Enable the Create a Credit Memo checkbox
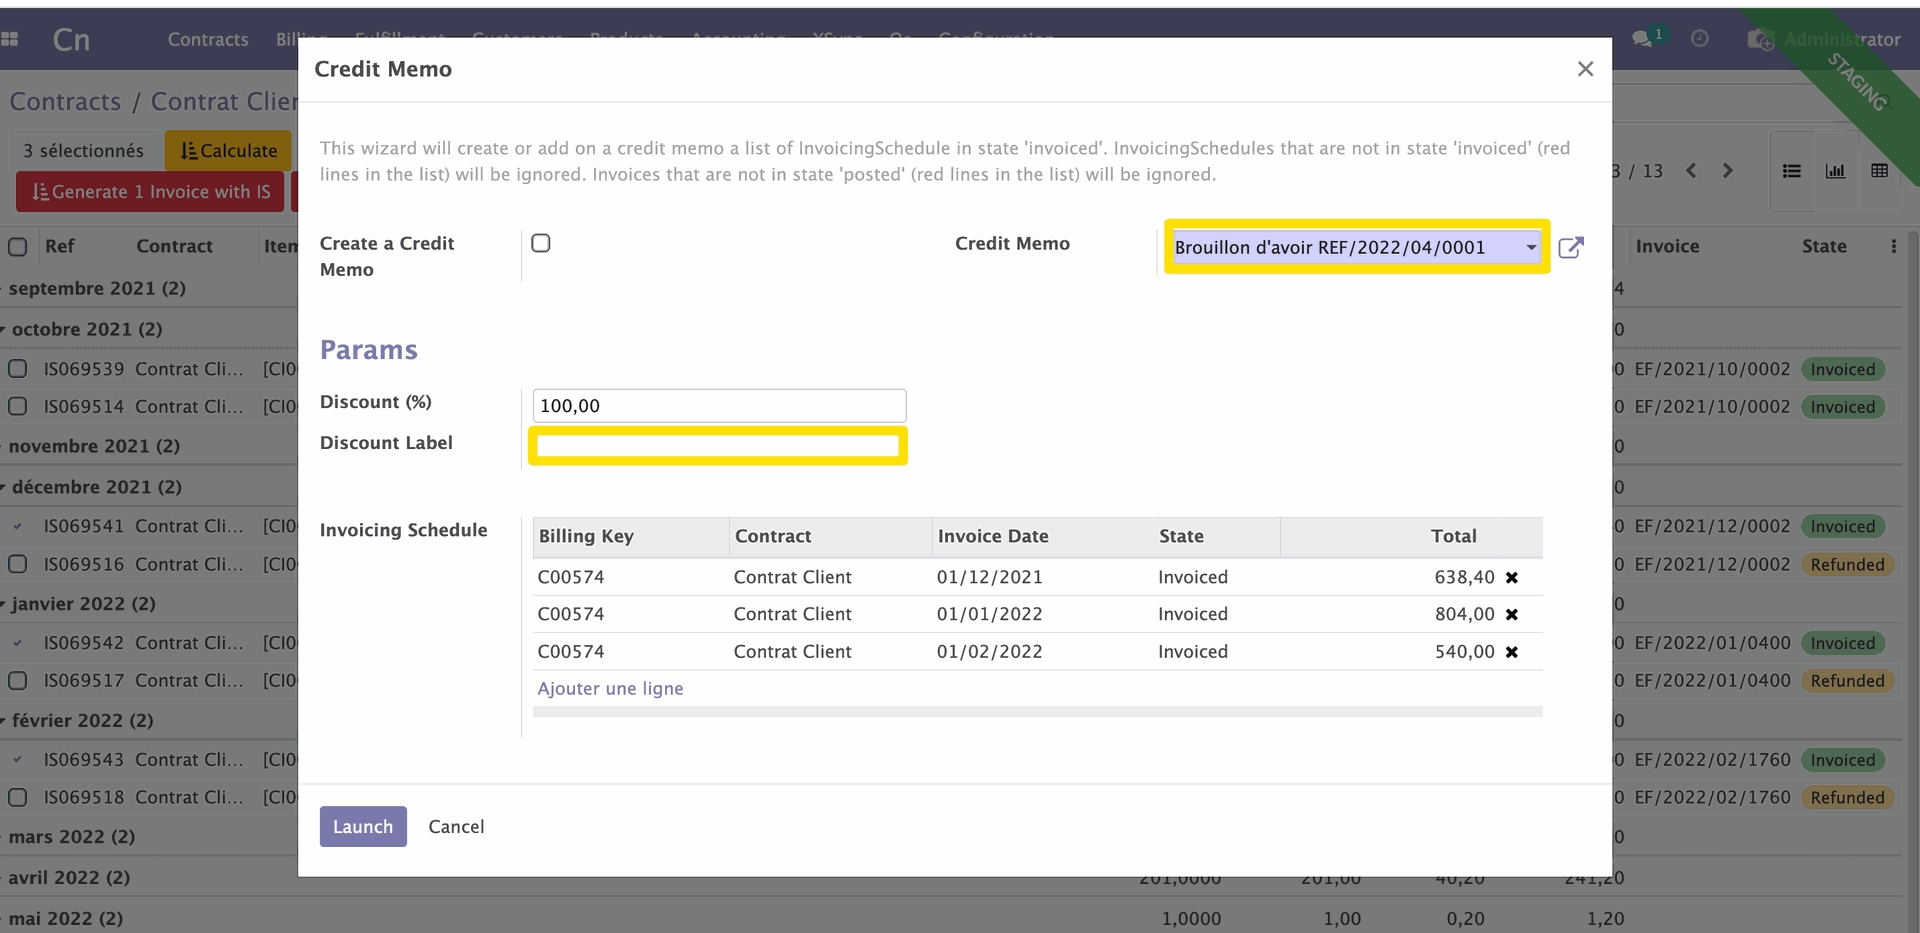Image resolution: width=1920 pixels, height=933 pixels. click(x=541, y=243)
